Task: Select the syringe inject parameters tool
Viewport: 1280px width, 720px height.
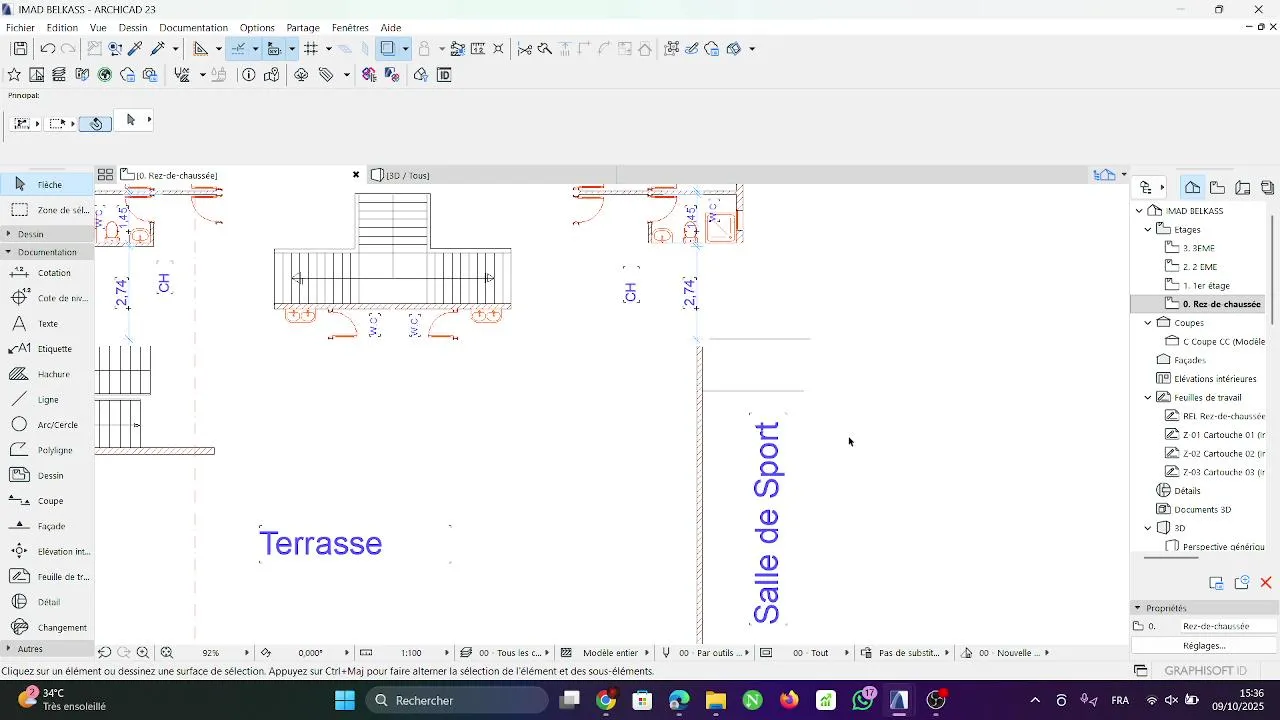Action: 158,49
